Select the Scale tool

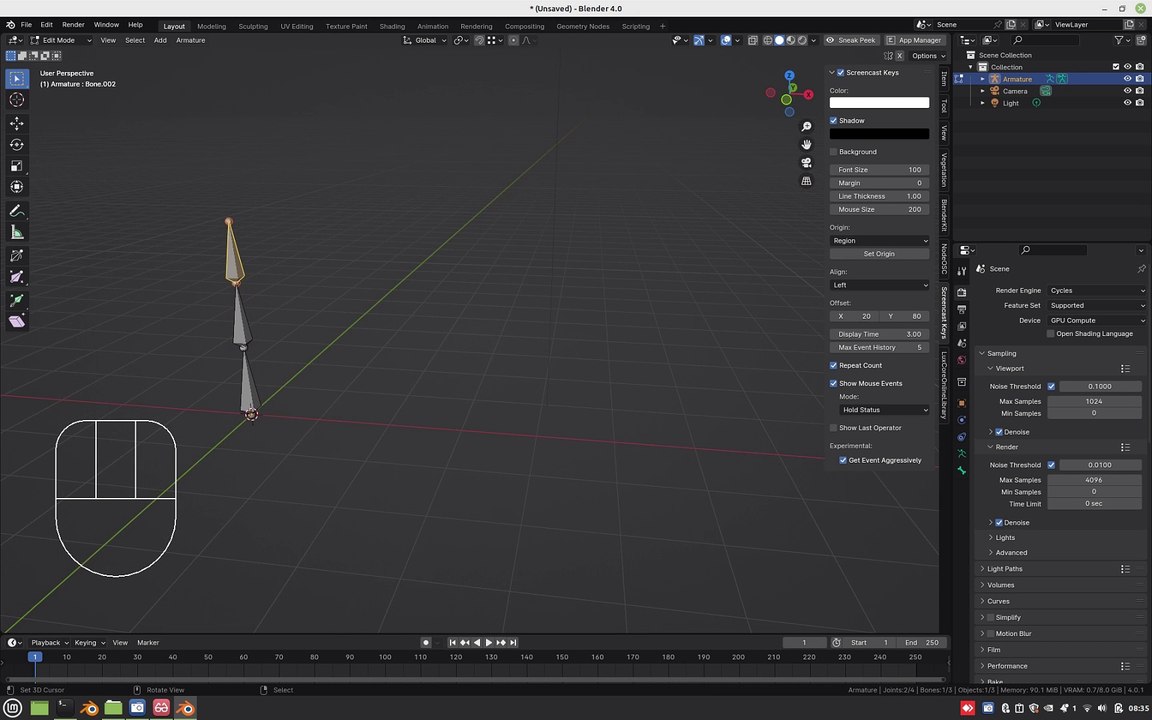[17, 166]
